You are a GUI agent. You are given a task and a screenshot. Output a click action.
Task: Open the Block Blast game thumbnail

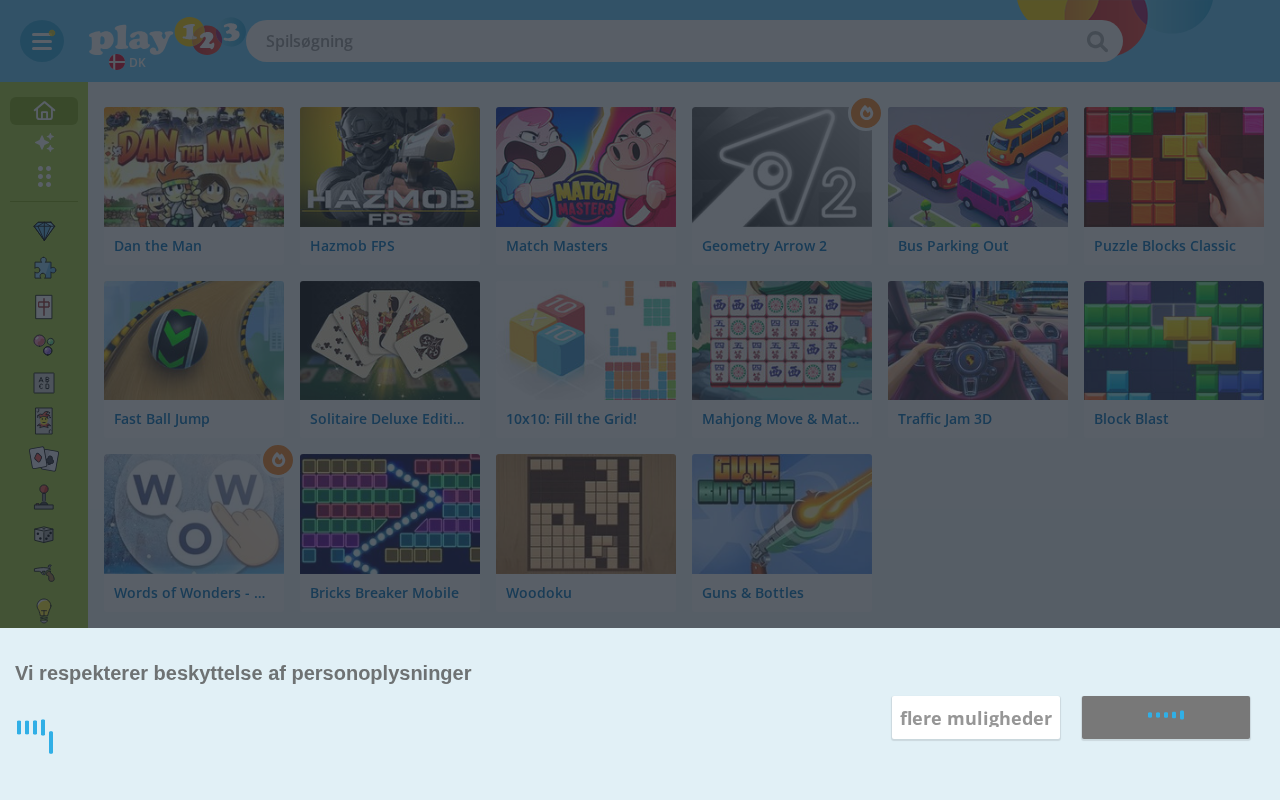pos(1174,340)
